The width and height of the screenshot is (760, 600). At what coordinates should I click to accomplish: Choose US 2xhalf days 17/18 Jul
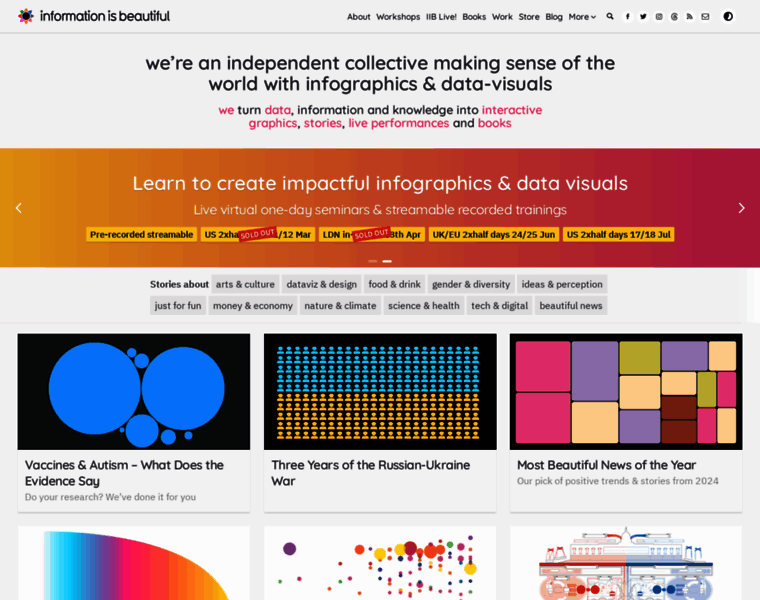pyautogui.click(x=618, y=235)
